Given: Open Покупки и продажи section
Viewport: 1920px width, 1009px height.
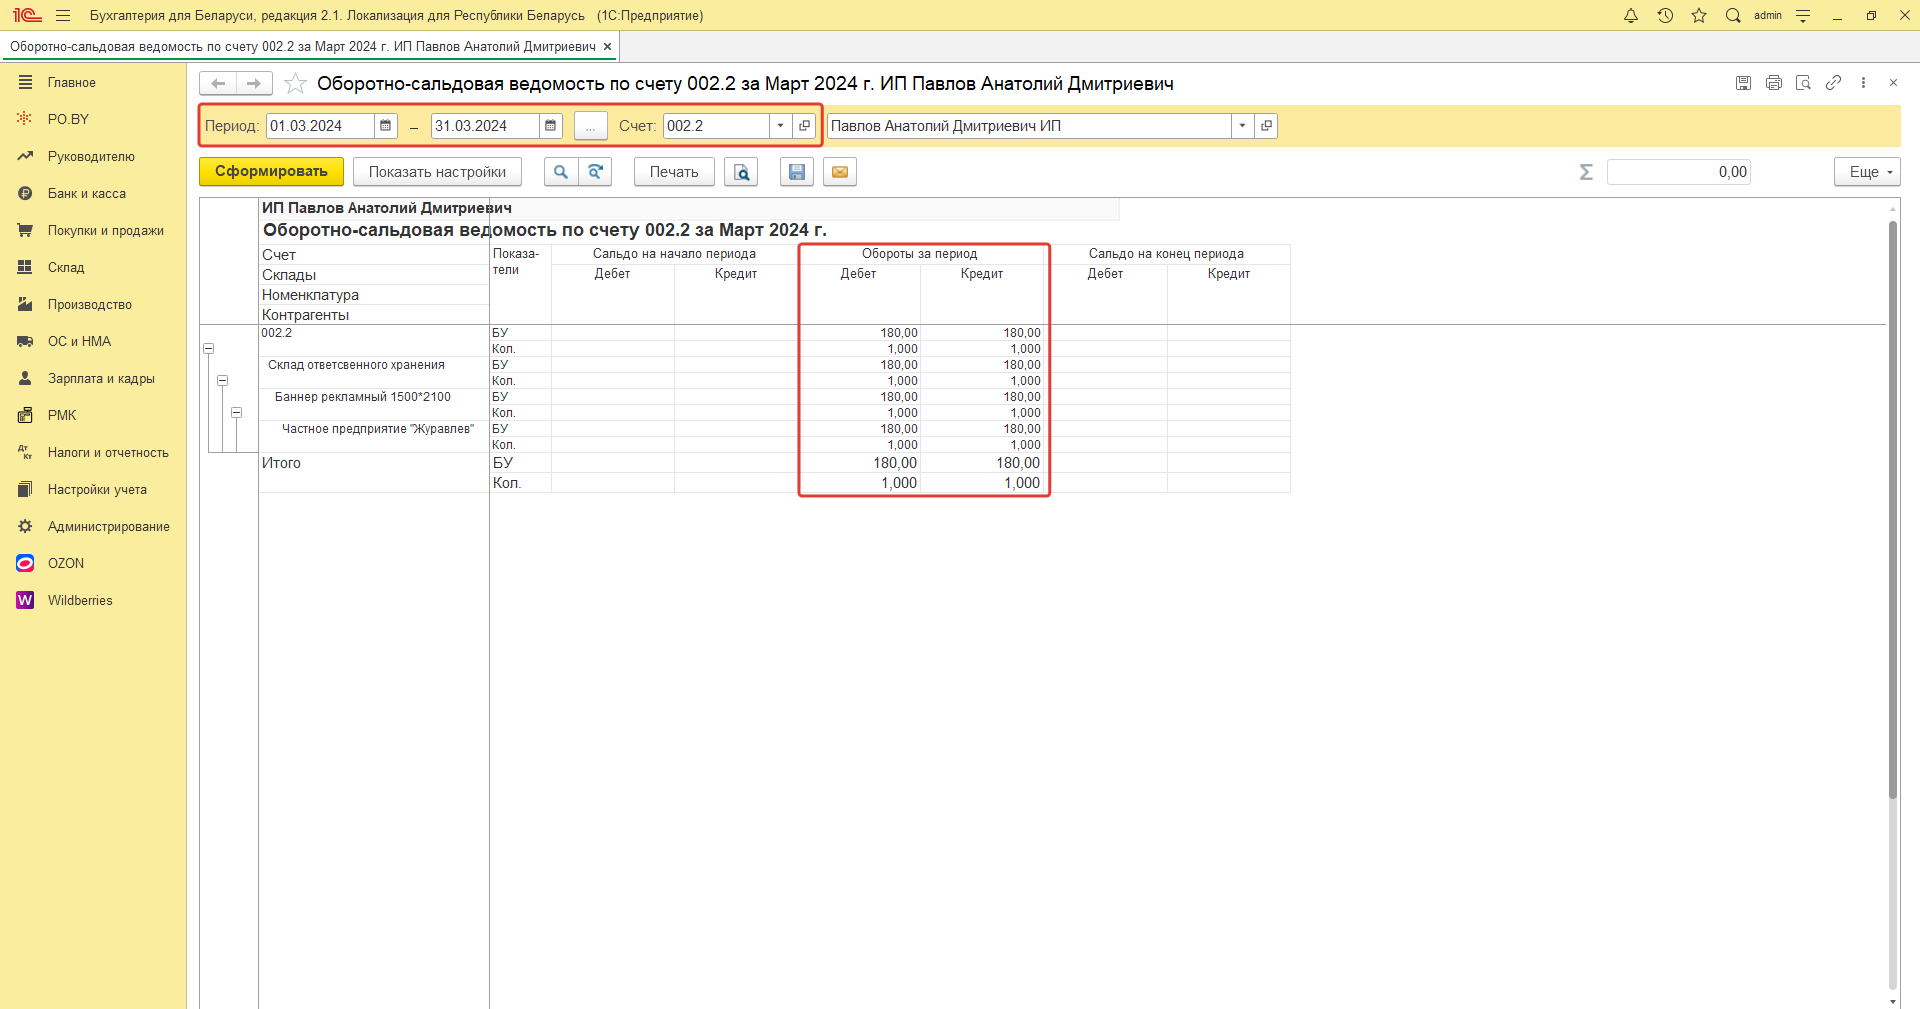Looking at the screenshot, I should pos(105,231).
